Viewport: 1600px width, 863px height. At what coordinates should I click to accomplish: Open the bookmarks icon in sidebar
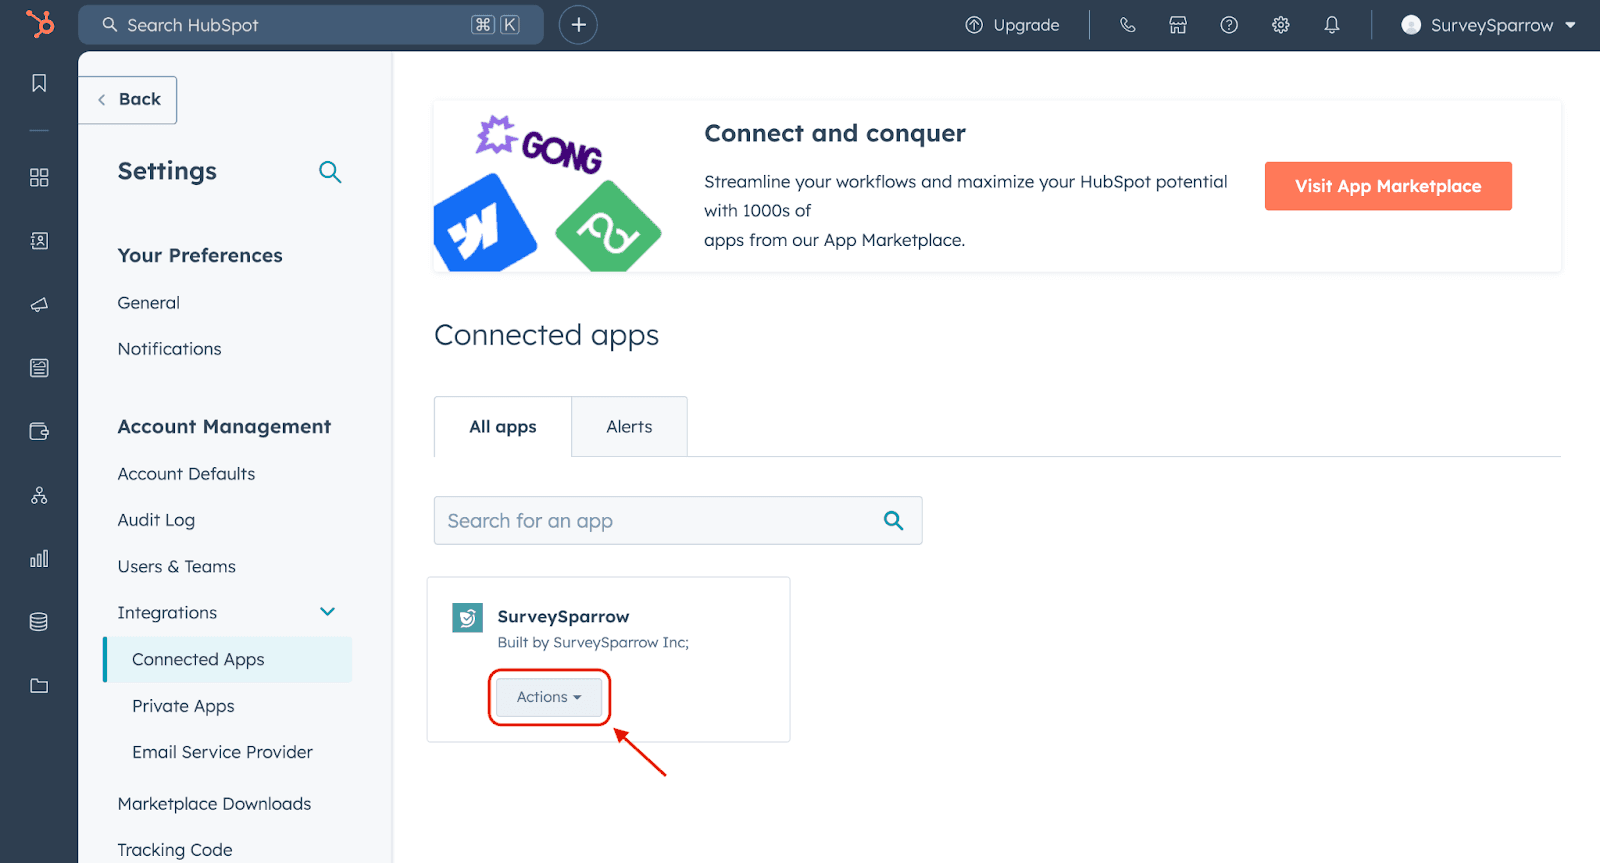(x=39, y=83)
